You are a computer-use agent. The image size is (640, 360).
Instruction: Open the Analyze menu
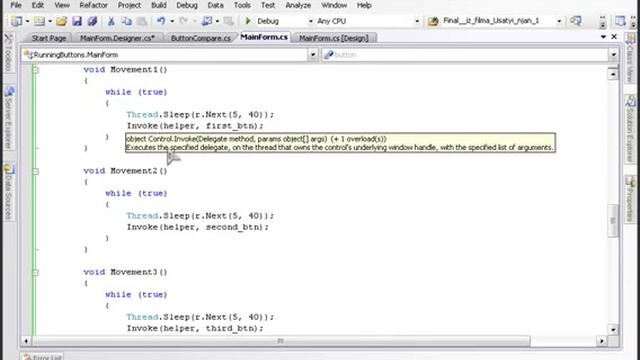point(298,5)
